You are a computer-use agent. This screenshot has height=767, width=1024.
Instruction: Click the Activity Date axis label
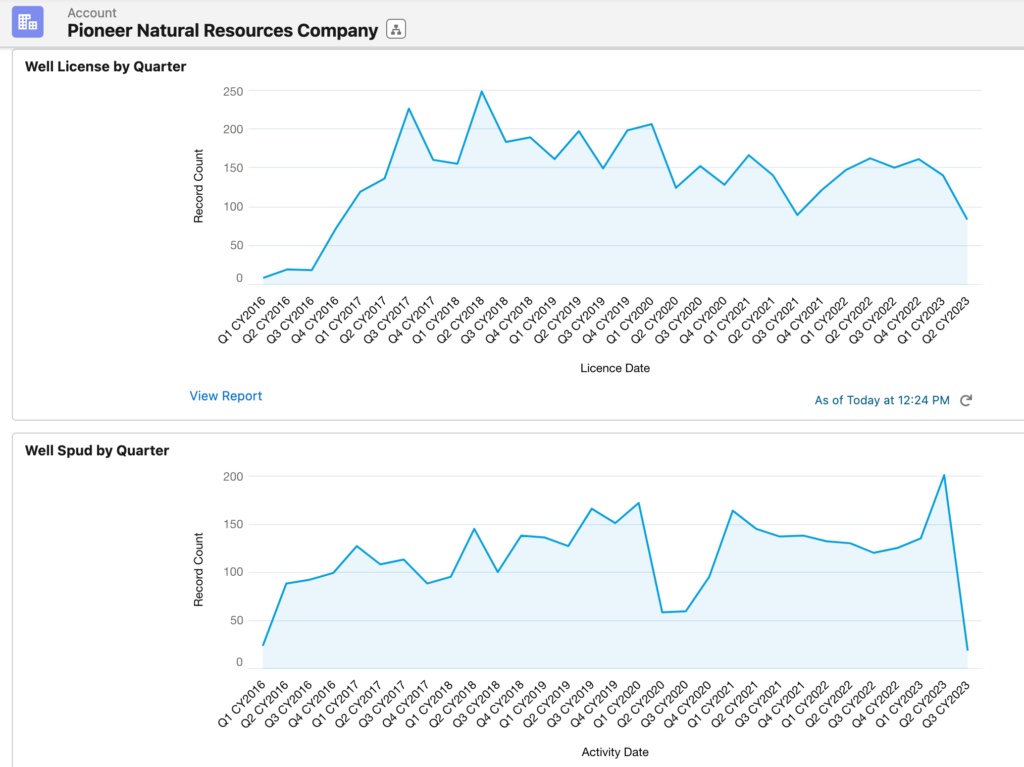pyautogui.click(x=615, y=752)
